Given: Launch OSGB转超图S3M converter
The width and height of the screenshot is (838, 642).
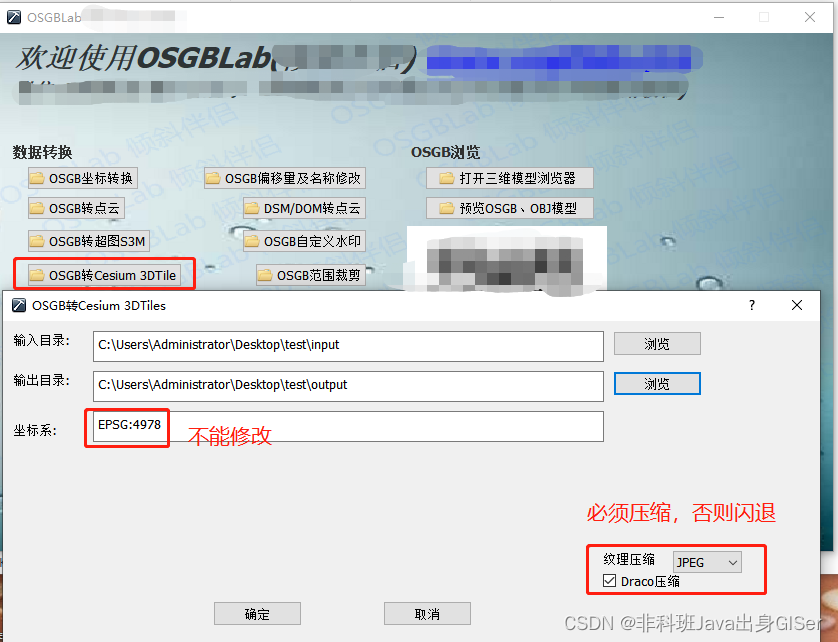Looking at the screenshot, I should [x=89, y=241].
